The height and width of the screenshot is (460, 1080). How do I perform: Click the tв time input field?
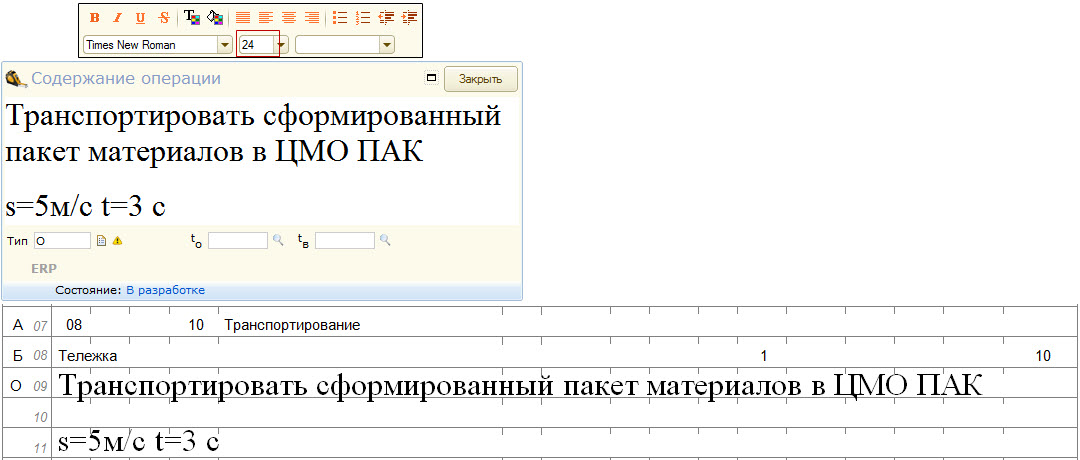[345, 240]
